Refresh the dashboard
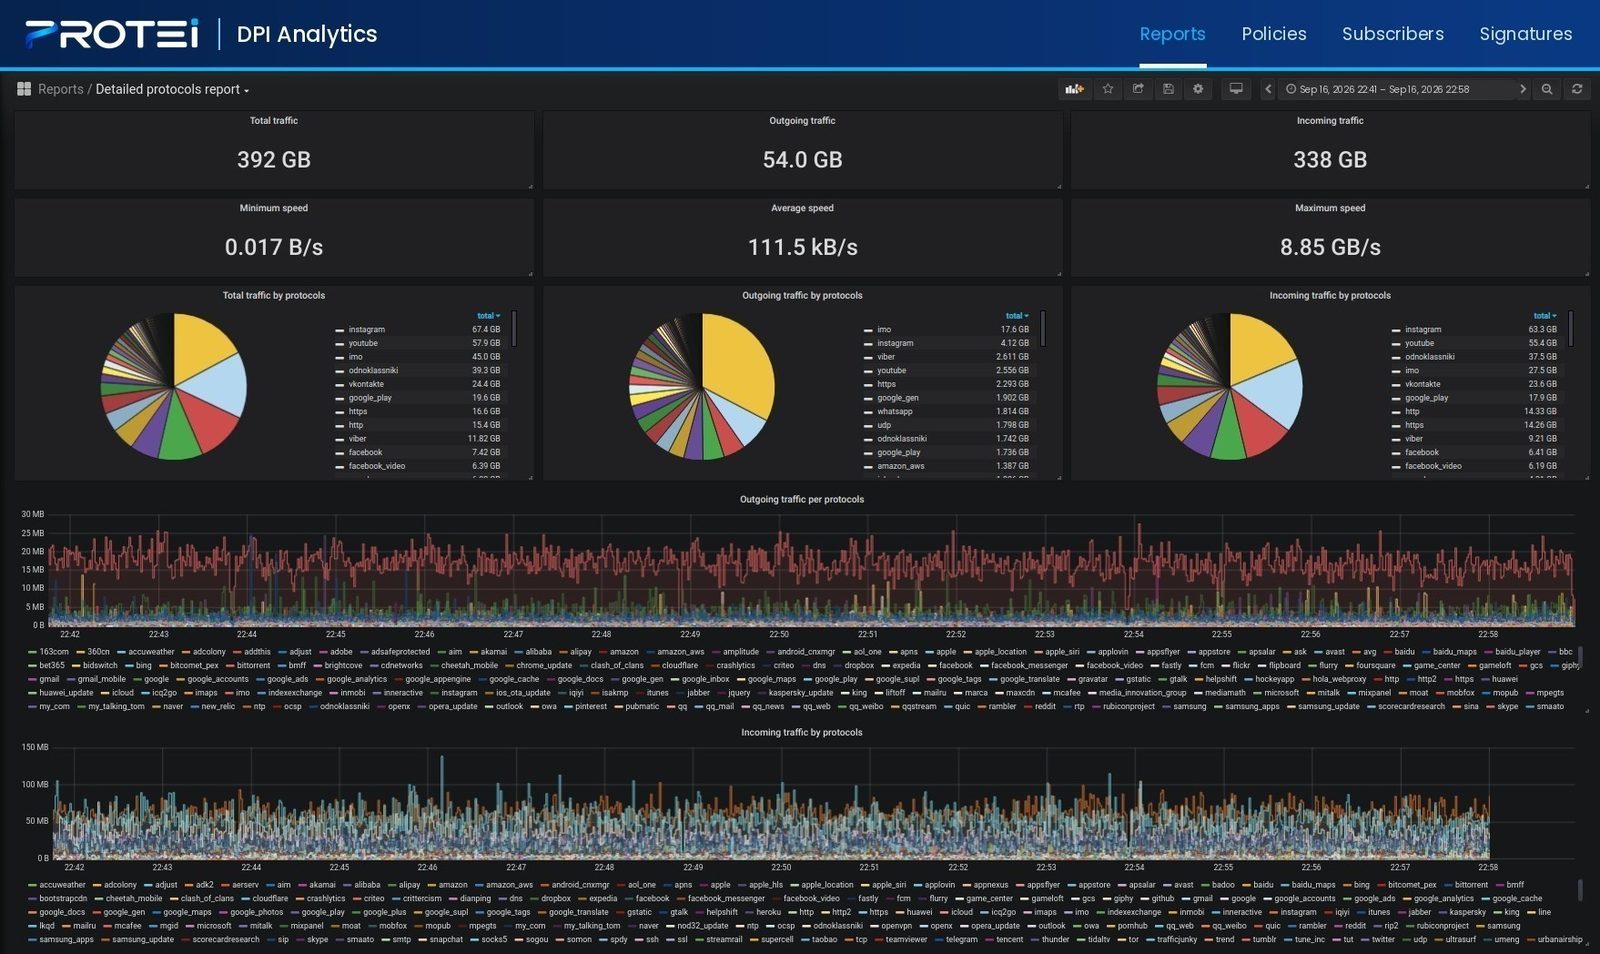The height and width of the screenshot is (954, 1600). point(1577,89)
